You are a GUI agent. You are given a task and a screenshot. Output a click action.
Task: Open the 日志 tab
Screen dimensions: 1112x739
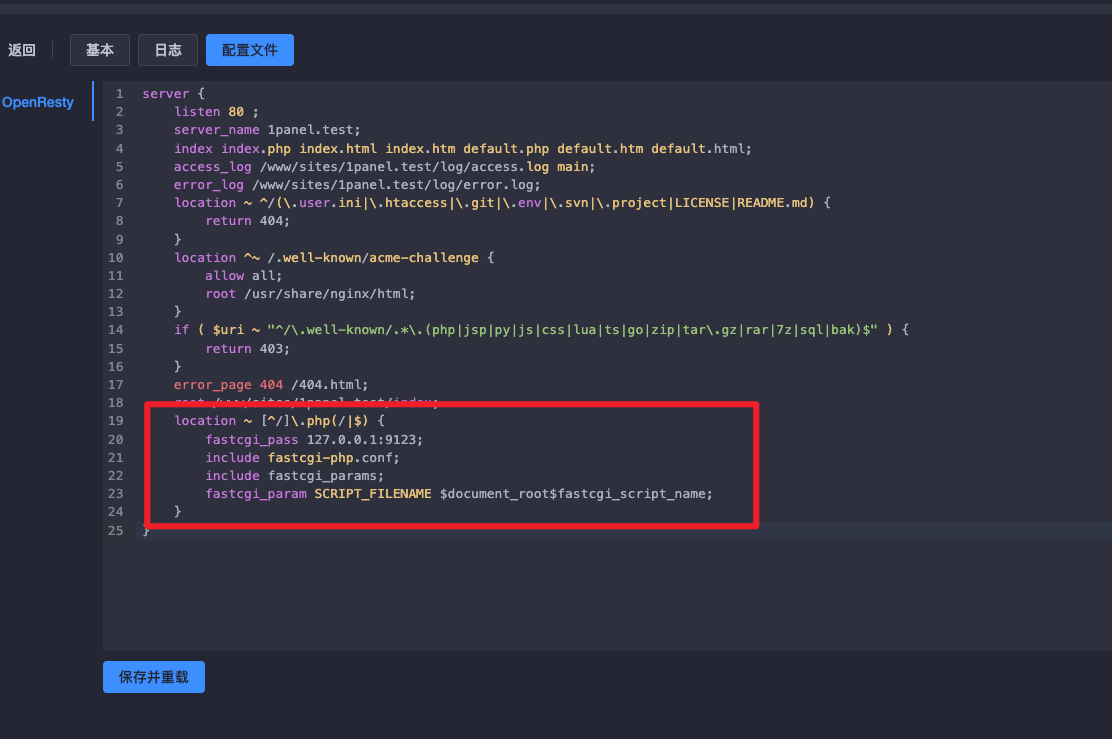168,50
